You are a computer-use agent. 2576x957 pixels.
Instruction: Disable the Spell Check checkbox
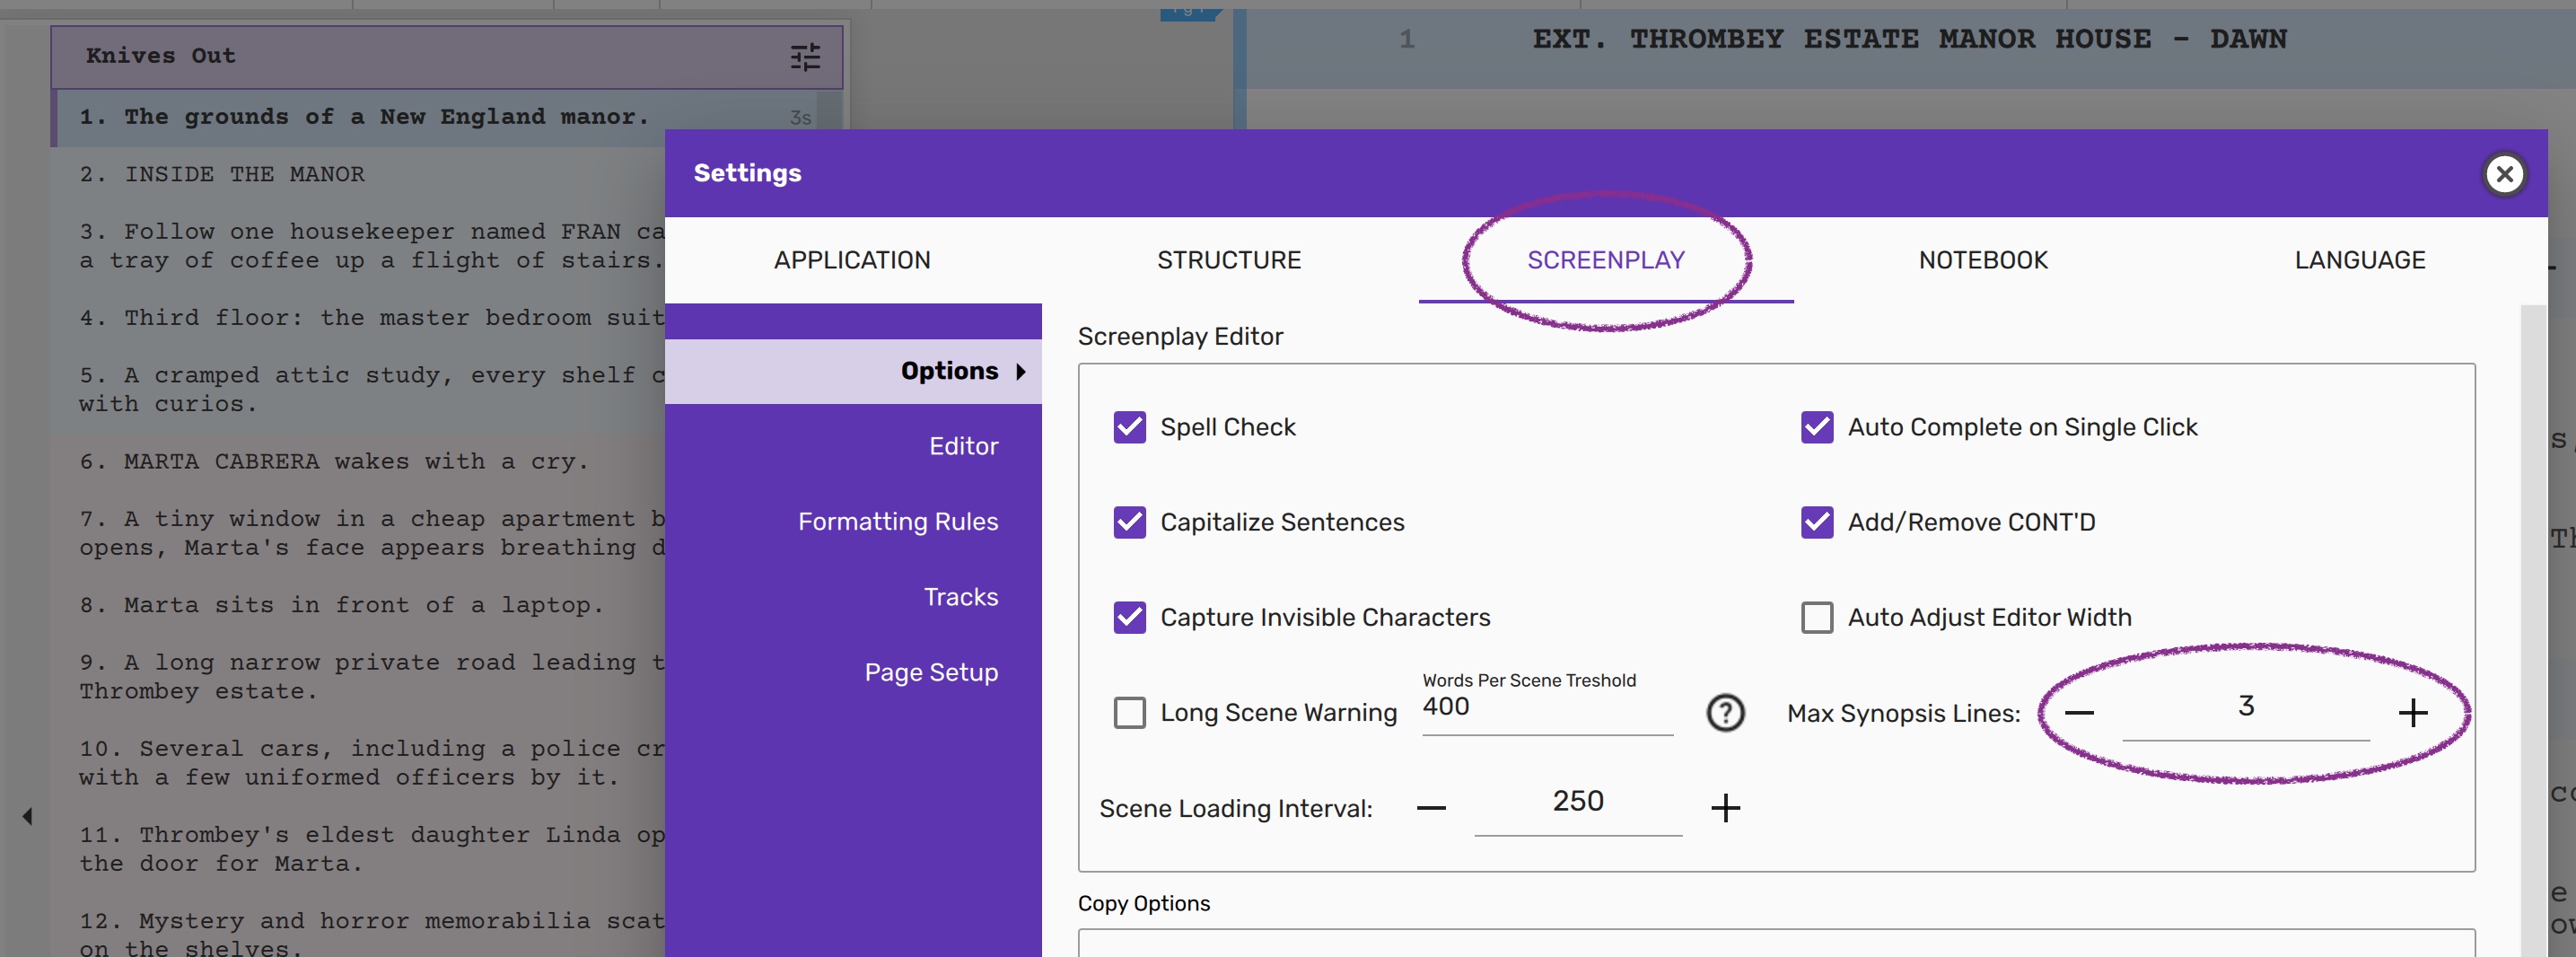(1129, 427)
